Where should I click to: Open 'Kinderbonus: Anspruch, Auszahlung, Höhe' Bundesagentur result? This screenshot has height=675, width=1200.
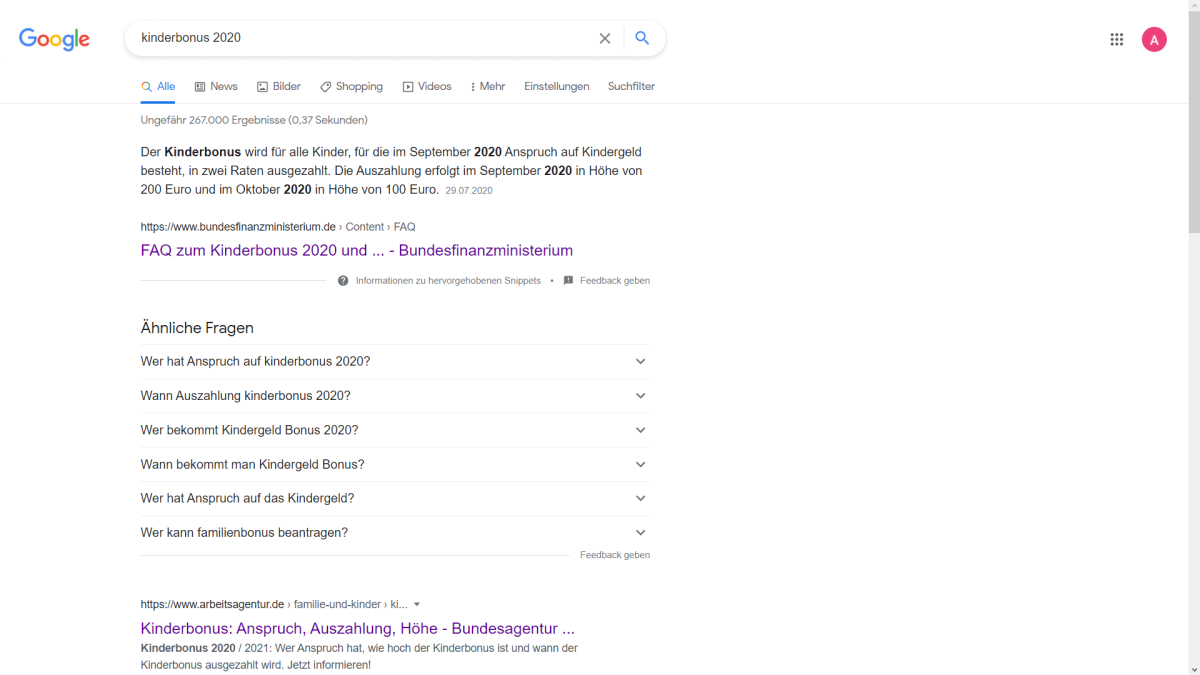coord(358,629)
